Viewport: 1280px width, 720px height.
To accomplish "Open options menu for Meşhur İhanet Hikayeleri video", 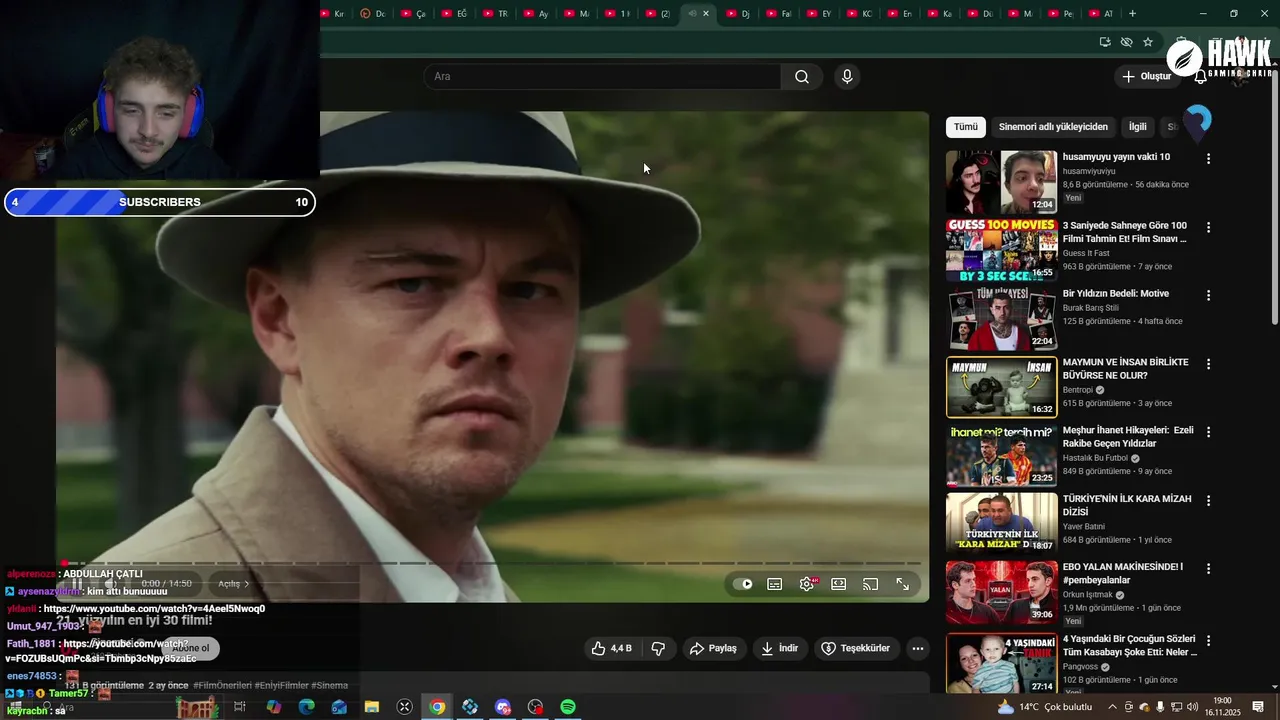I will tap(1208, 432).
